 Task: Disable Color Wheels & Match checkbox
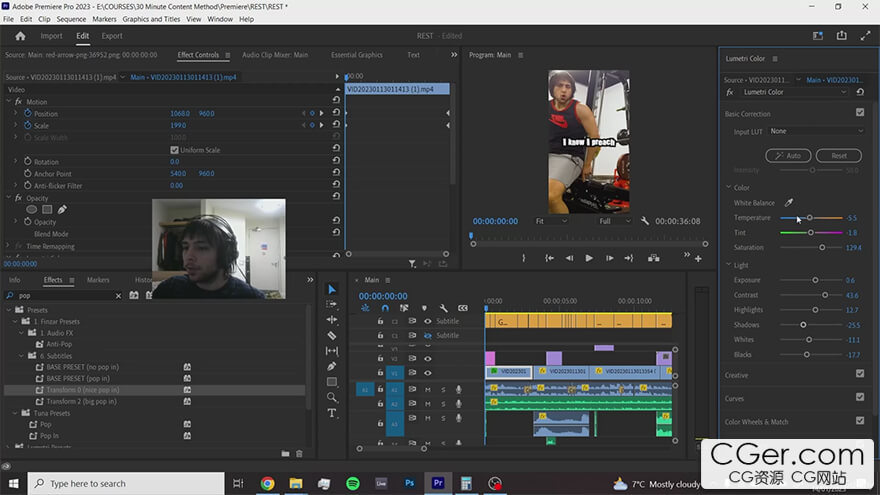(860, 421)
